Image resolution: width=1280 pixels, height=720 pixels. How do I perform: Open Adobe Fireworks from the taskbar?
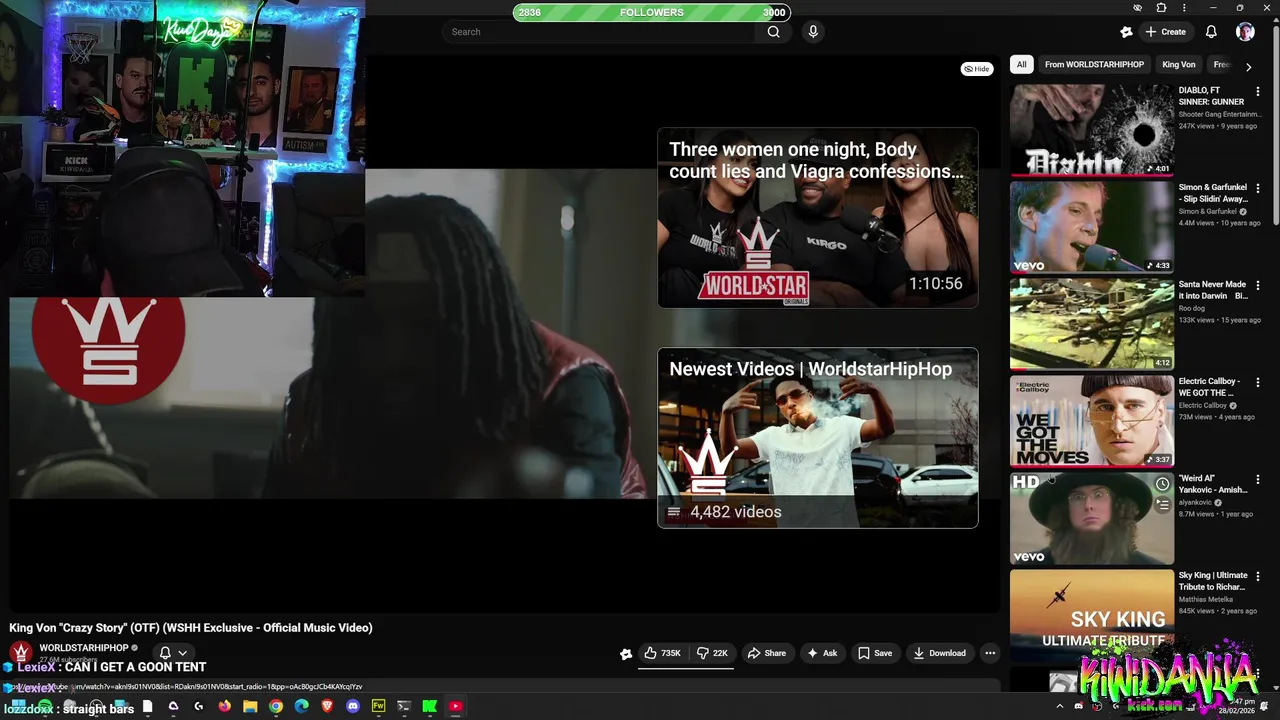pos(378,706)
